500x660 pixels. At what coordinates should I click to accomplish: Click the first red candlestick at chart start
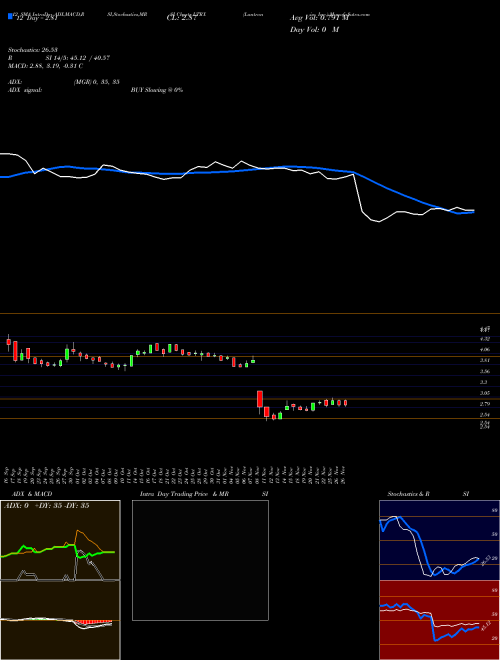pyautogui.click(x=8, y=342)
